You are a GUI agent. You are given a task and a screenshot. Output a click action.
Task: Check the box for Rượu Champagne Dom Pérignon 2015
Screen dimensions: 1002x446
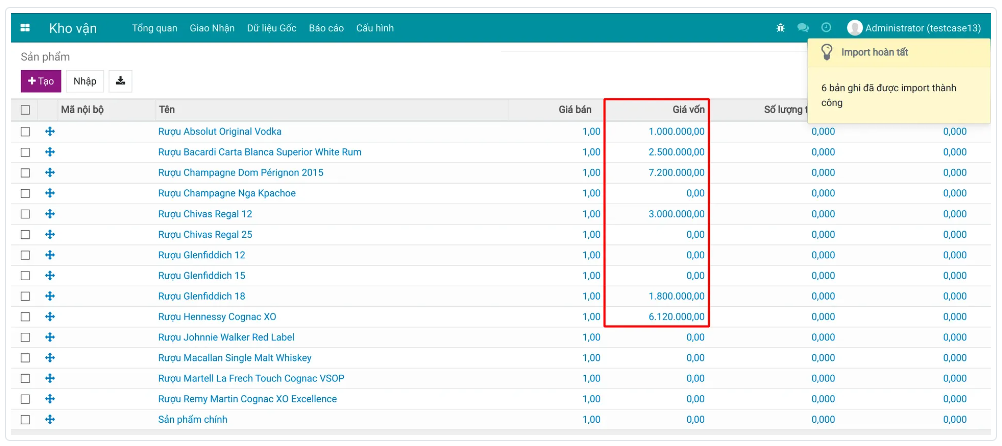[26, 173]
